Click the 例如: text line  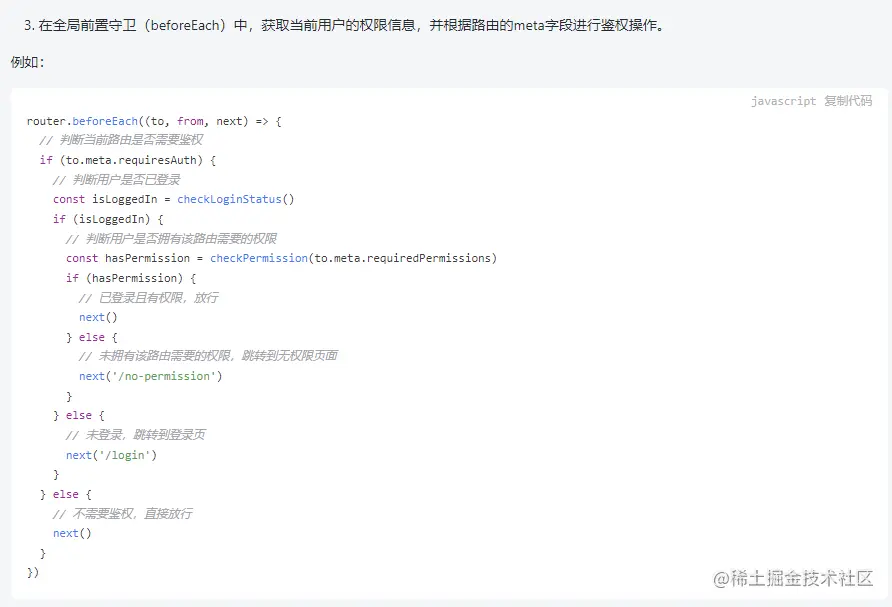(27, 62)
